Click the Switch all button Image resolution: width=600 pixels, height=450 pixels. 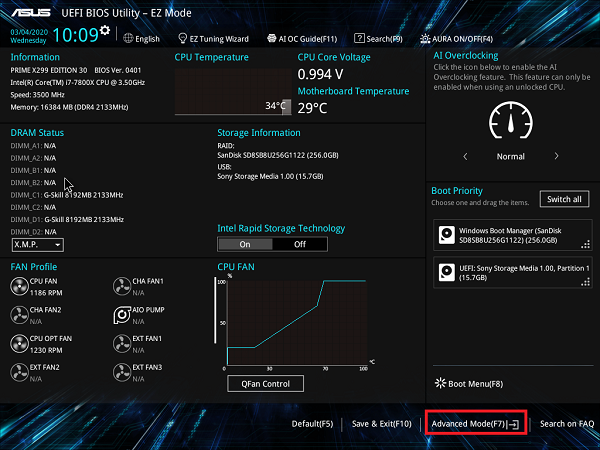click(564, 199)
